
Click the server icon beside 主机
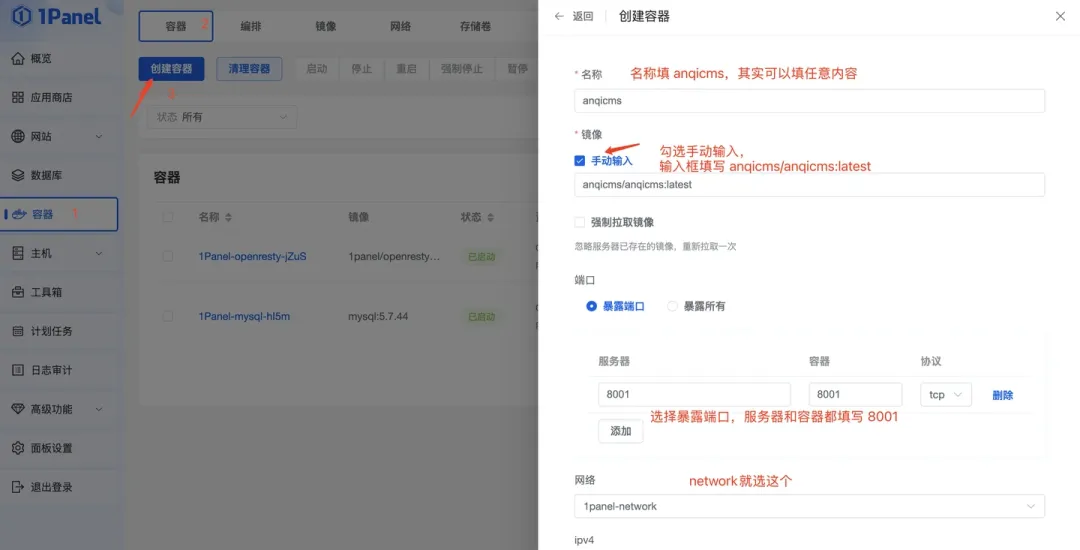tap(18, 253)
